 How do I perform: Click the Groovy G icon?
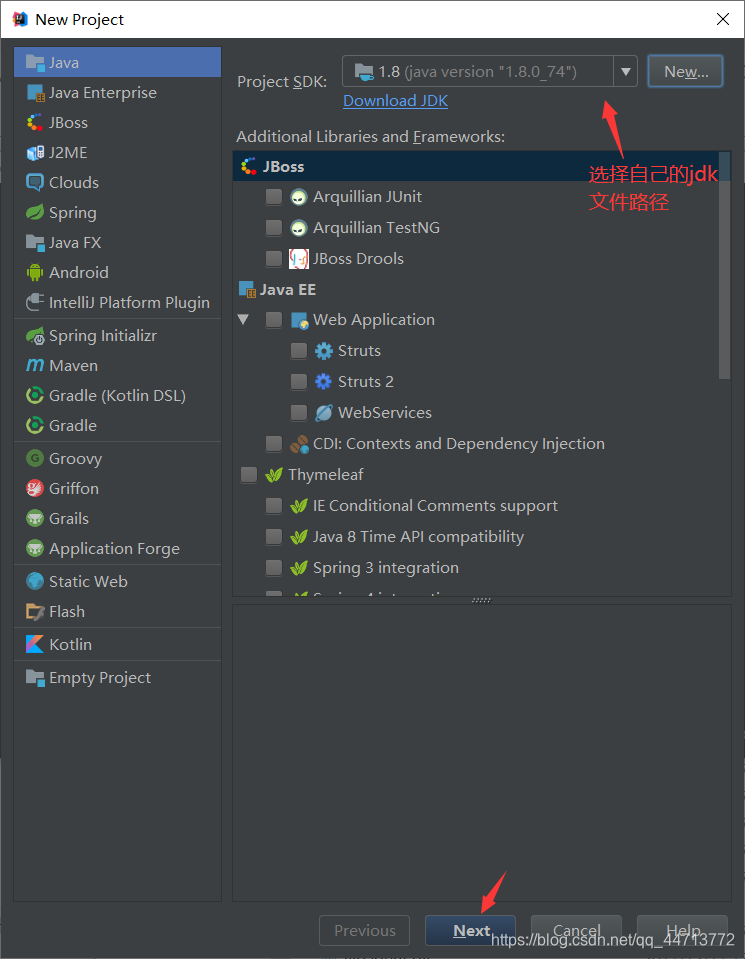coord(35,458)
